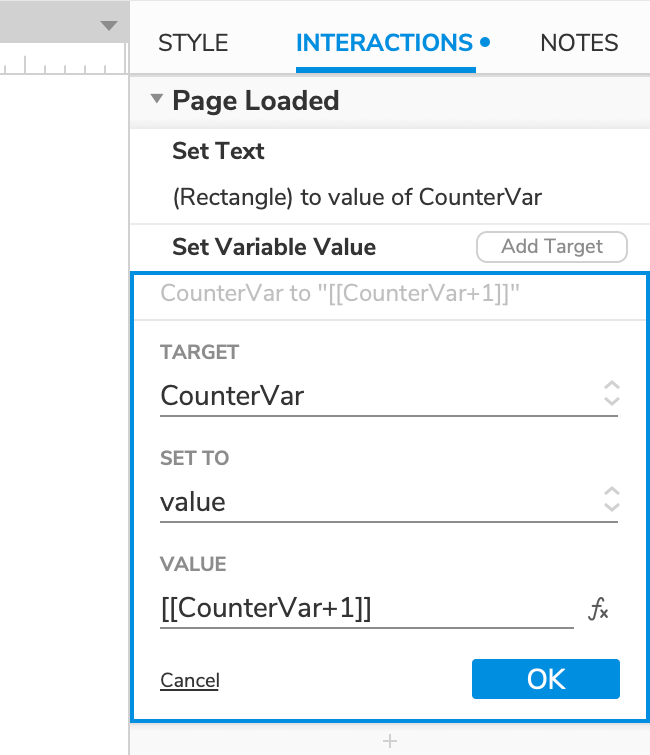
Task: Click the up-down arrows of the SET TO field
Action: 612,500
